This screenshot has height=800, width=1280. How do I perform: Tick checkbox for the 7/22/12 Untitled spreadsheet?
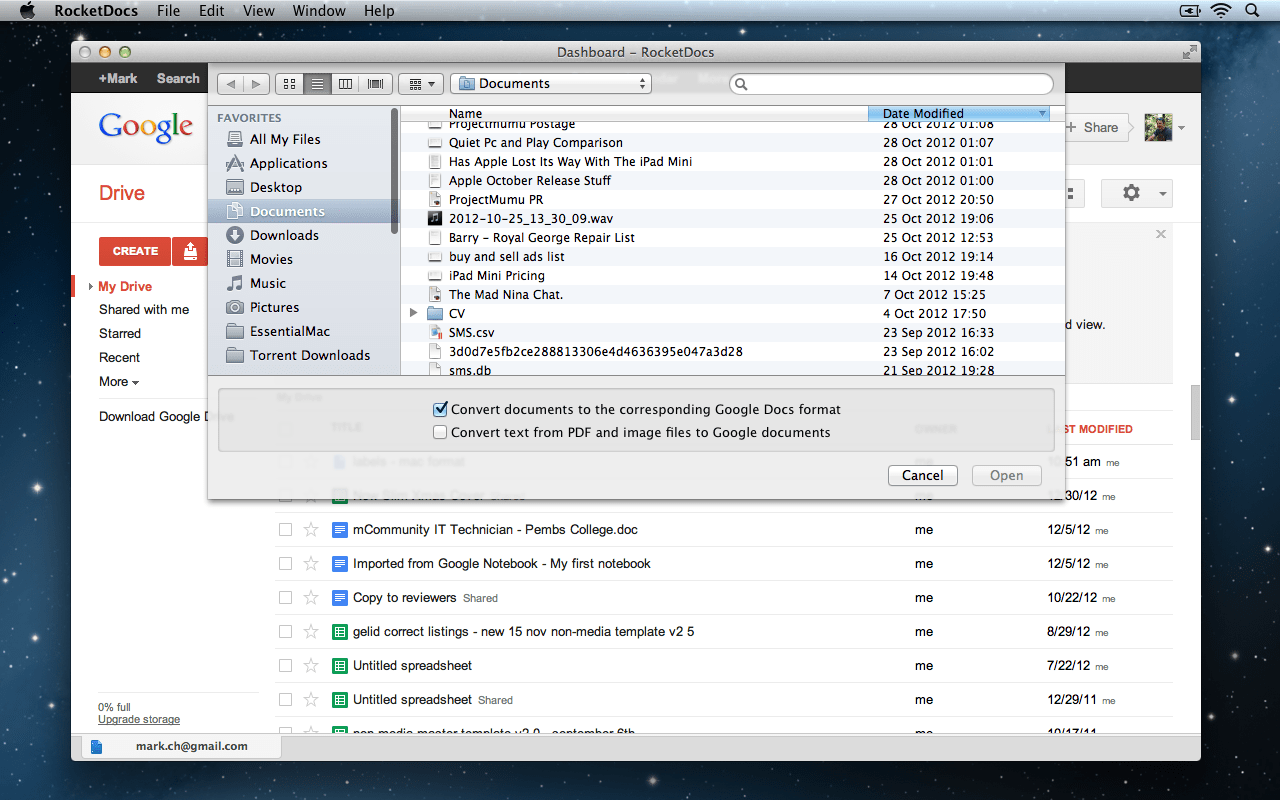point(285,666)
